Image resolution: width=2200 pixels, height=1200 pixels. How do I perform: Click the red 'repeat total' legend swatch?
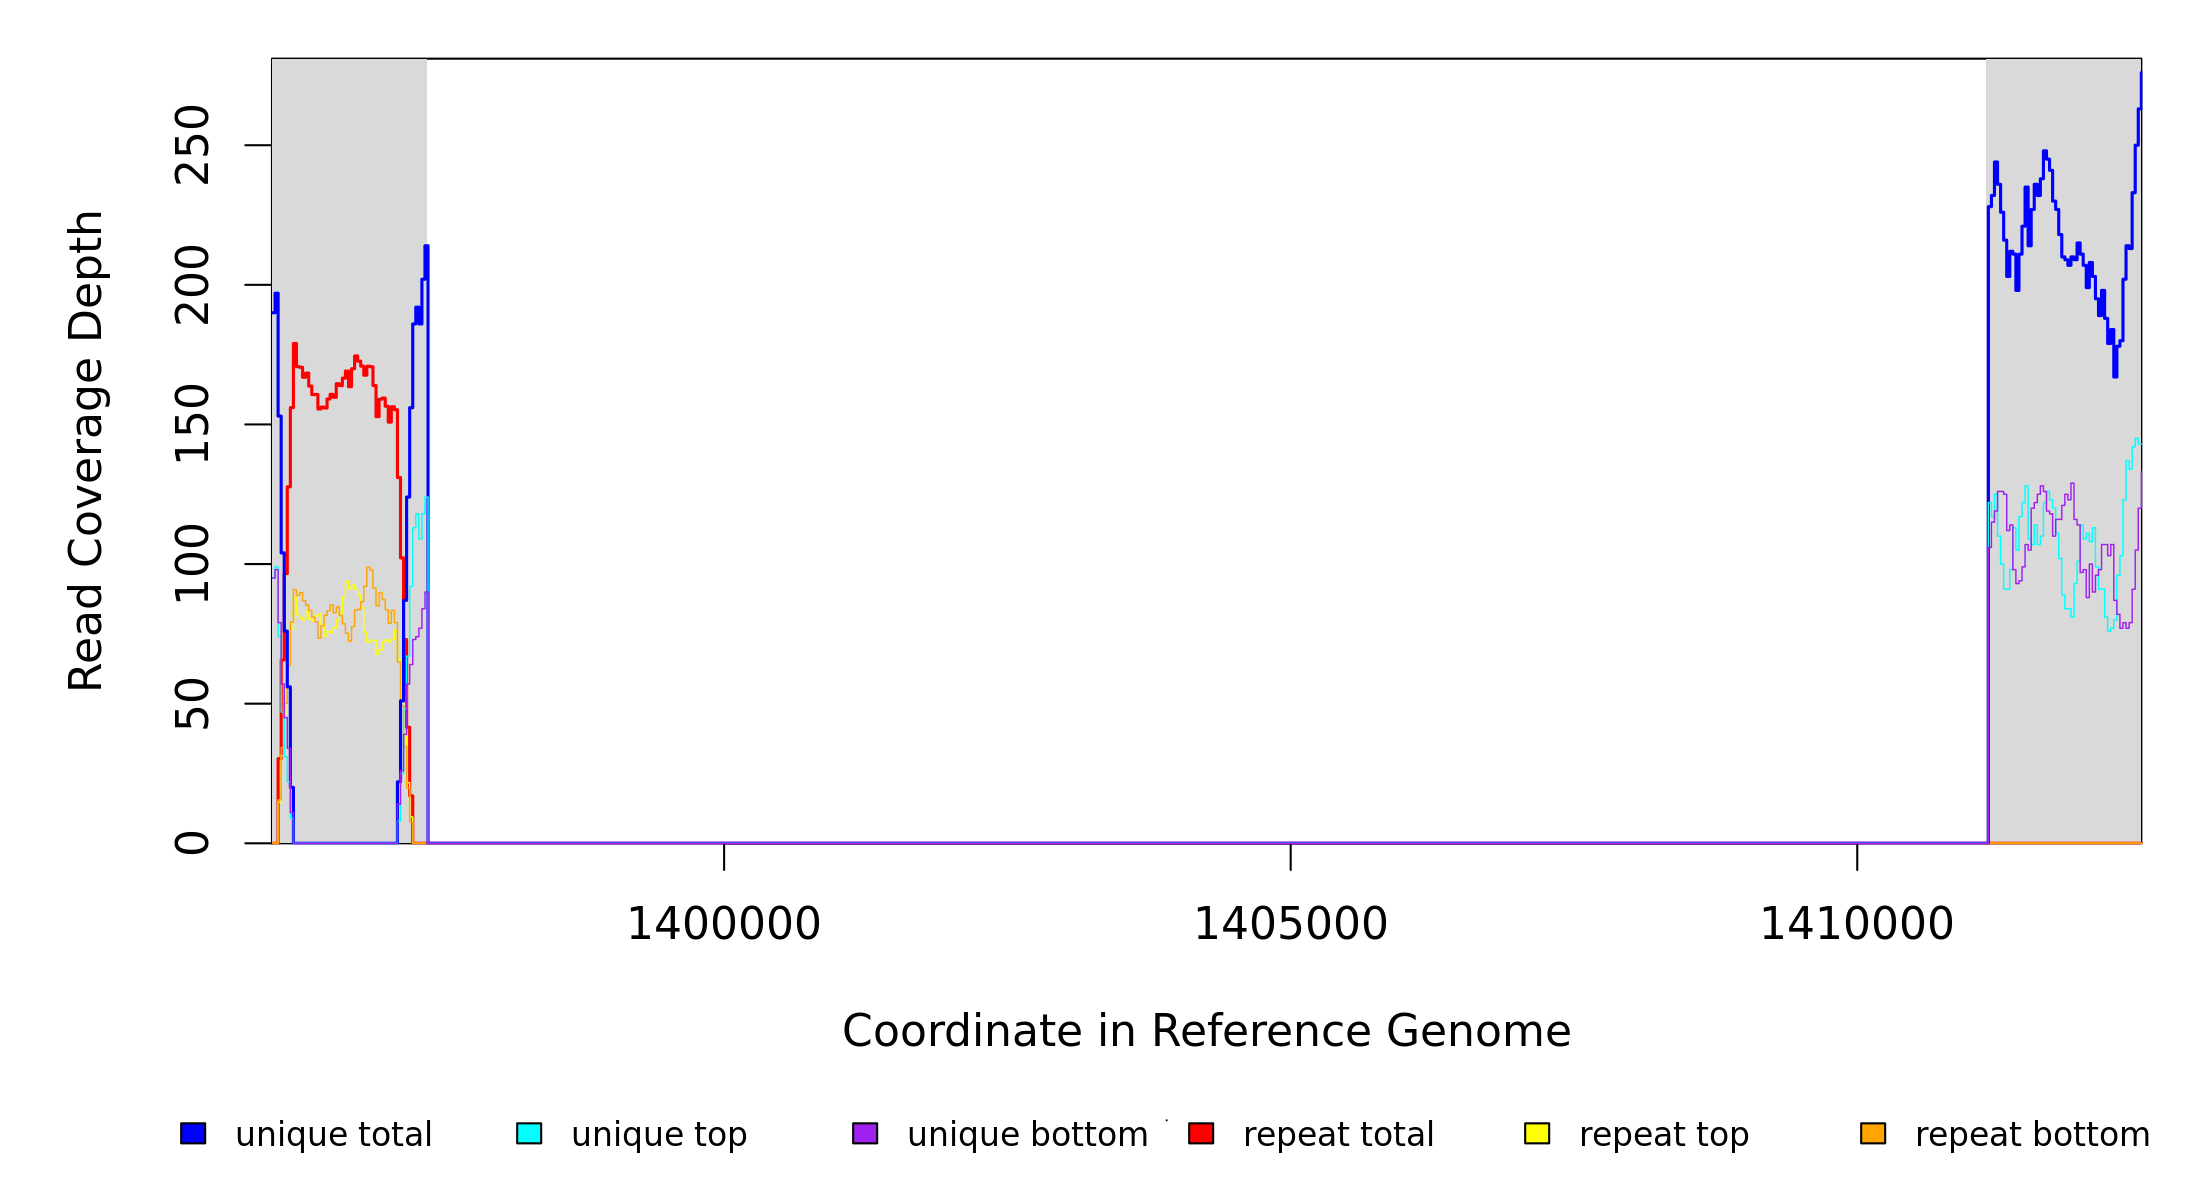point(1201,1133)
